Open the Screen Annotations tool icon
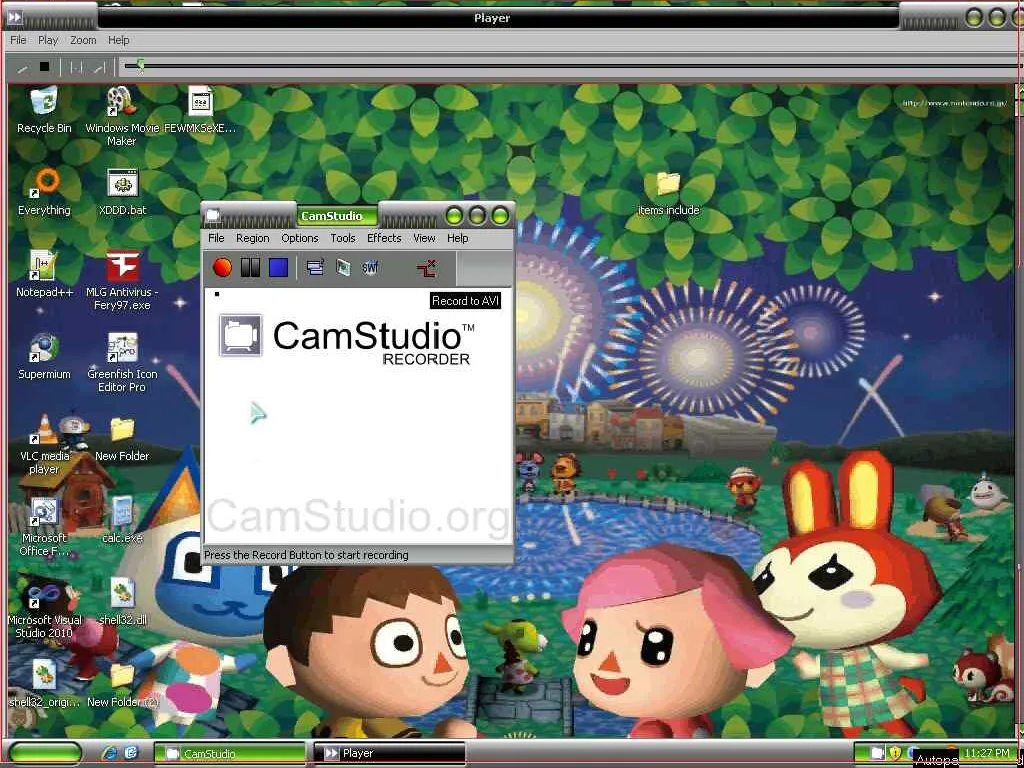This screenshot has height=768, width=1024. coord(343,267)
